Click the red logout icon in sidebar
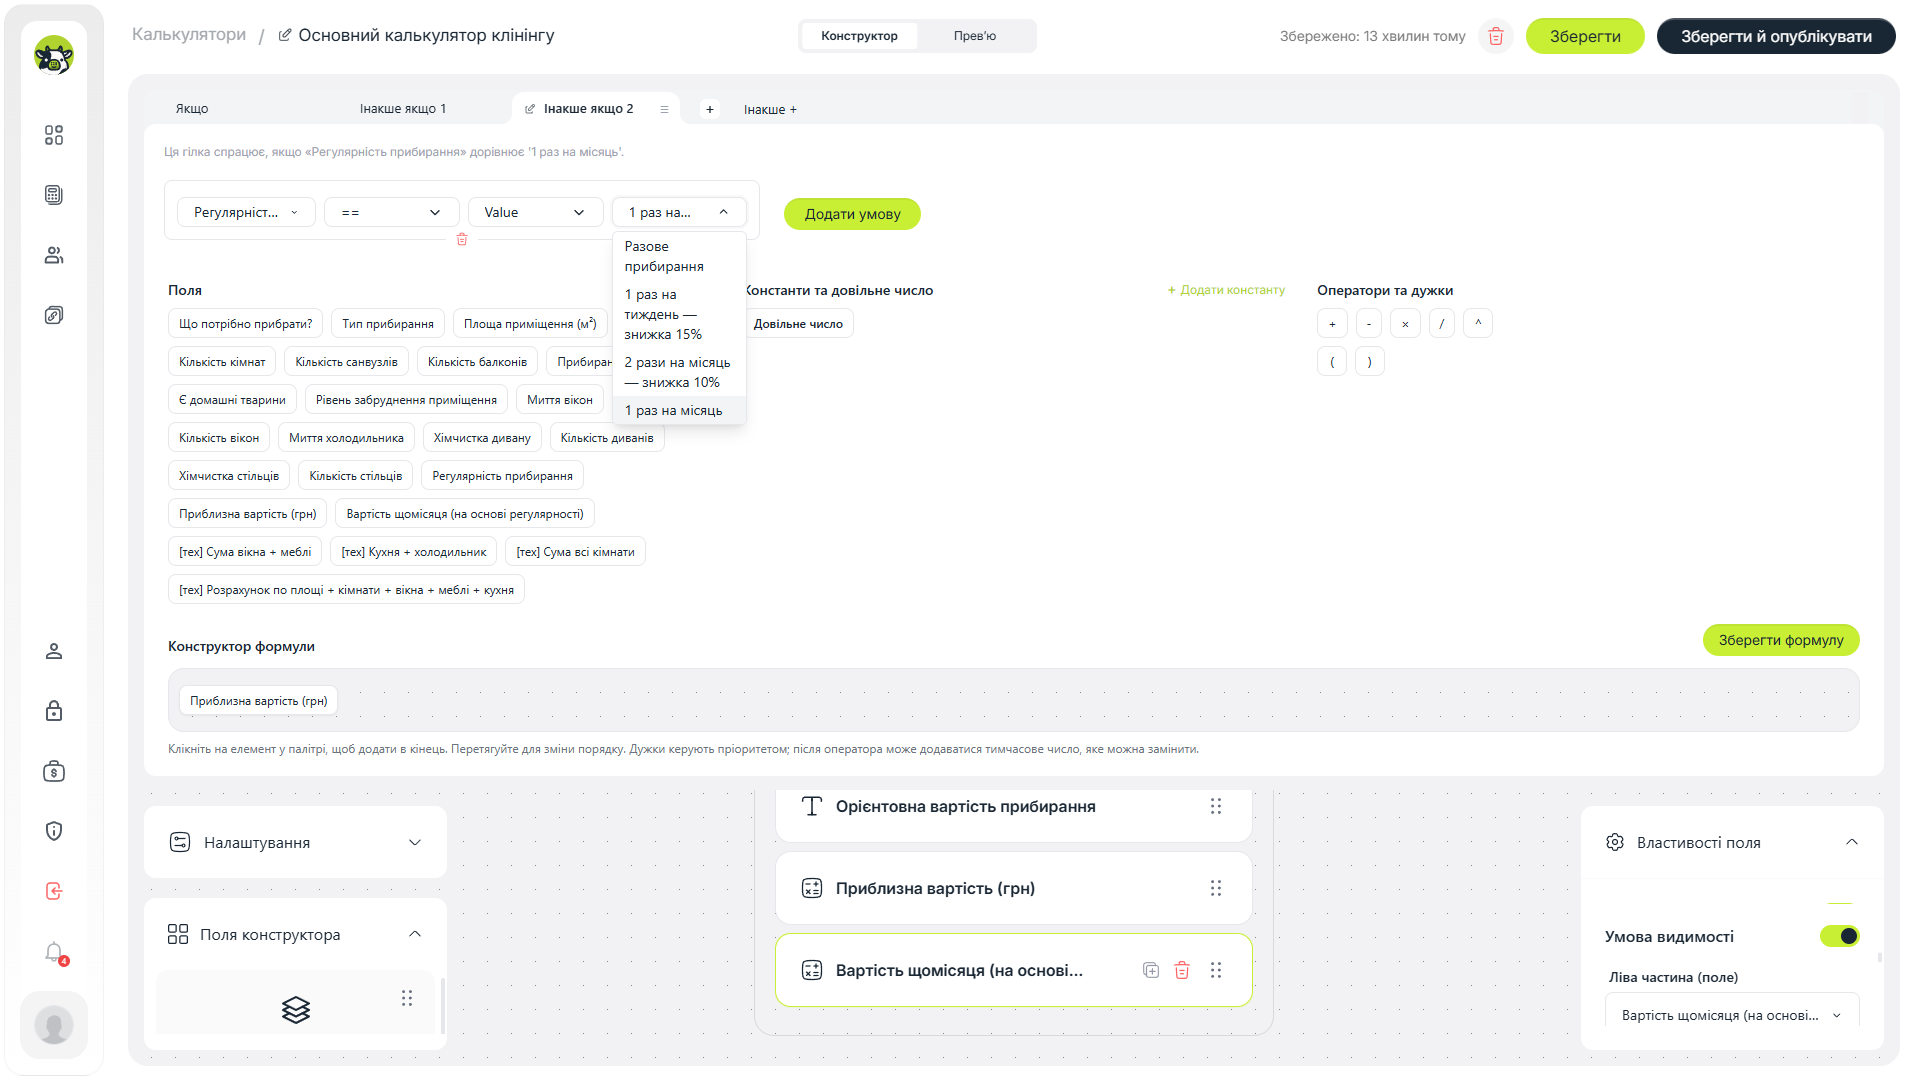The image size is (1920, 1080). click(54, 891)
